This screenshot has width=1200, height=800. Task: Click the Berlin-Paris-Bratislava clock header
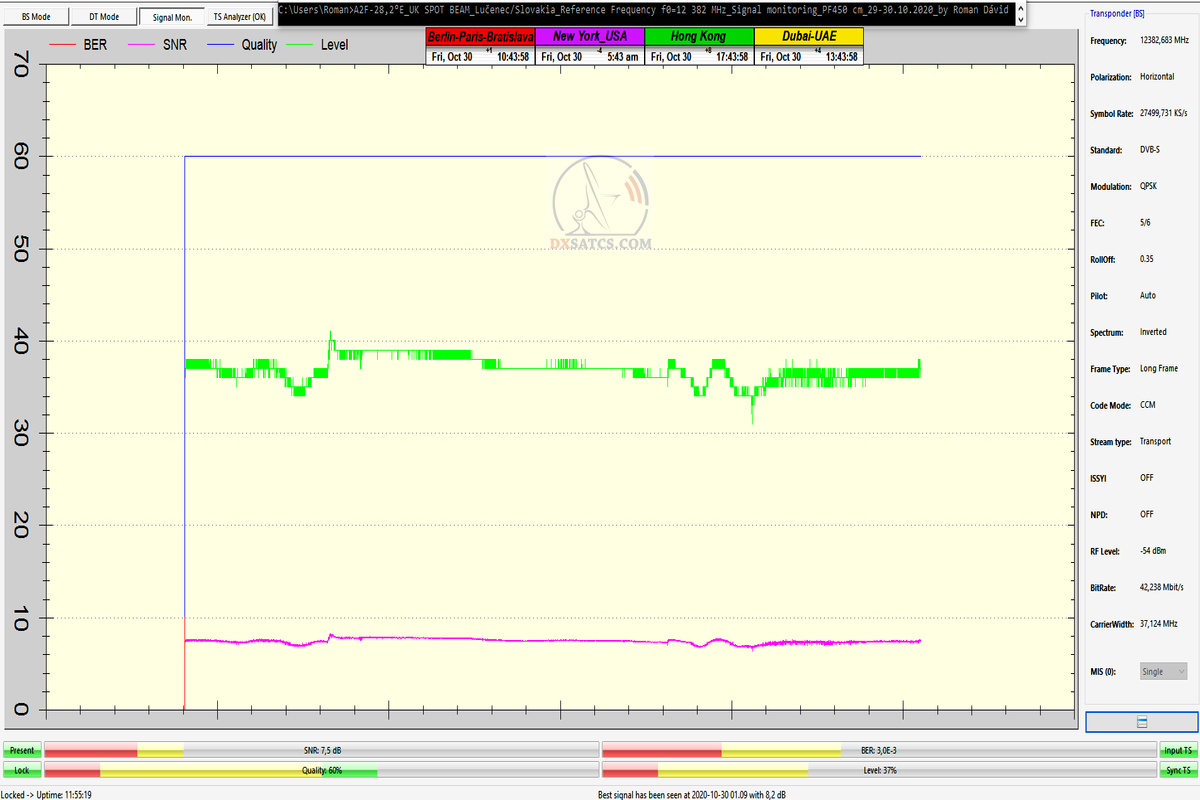tap(480, 36)
